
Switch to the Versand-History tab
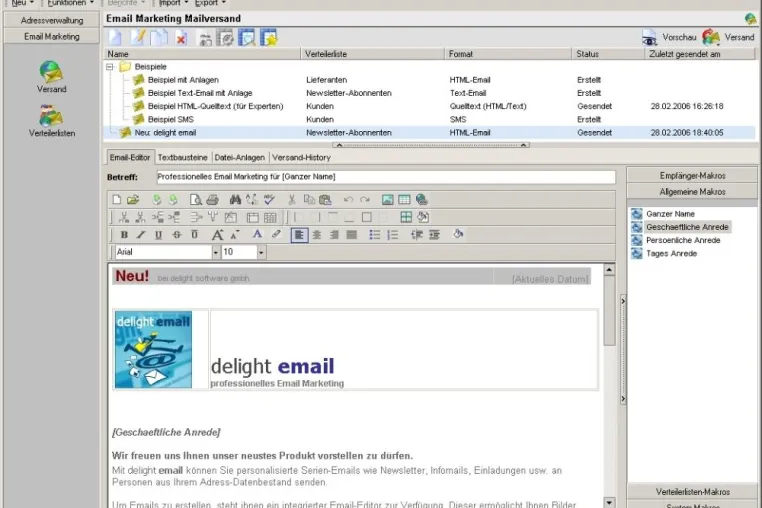pyautogui.click(x=301, y=158)
